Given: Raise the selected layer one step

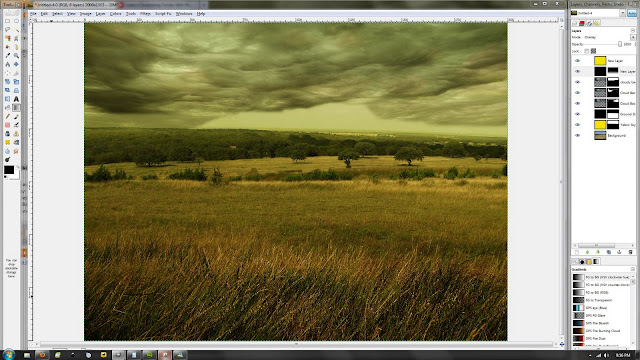Looking at the screenshot, I should pos(587,252).
